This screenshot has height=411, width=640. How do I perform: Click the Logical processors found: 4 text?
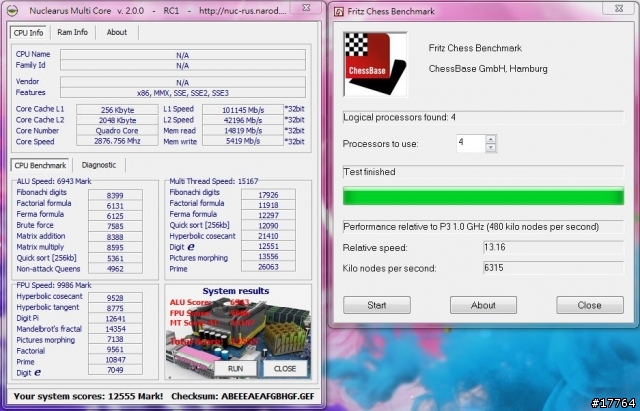(399, 118)
